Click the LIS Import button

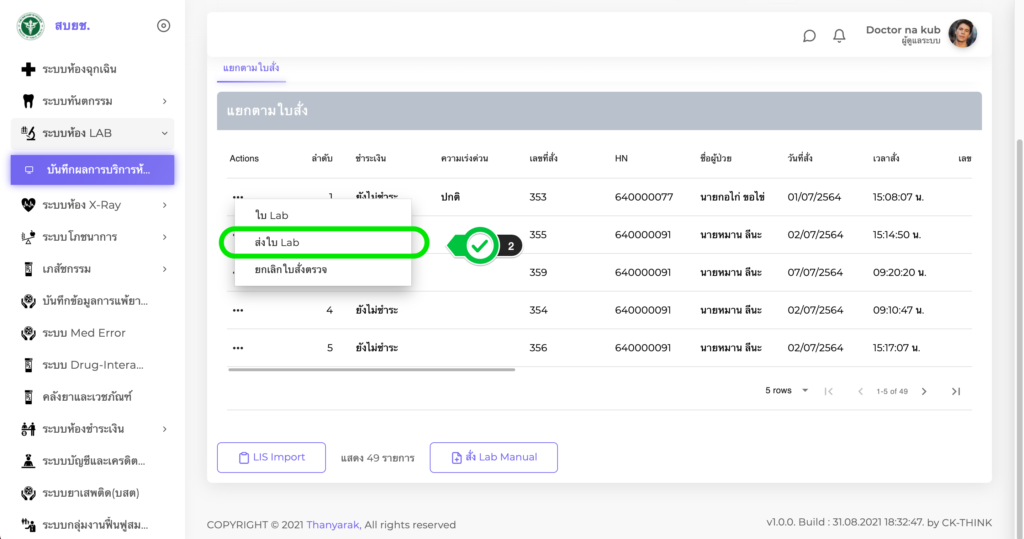pos(271,457)
